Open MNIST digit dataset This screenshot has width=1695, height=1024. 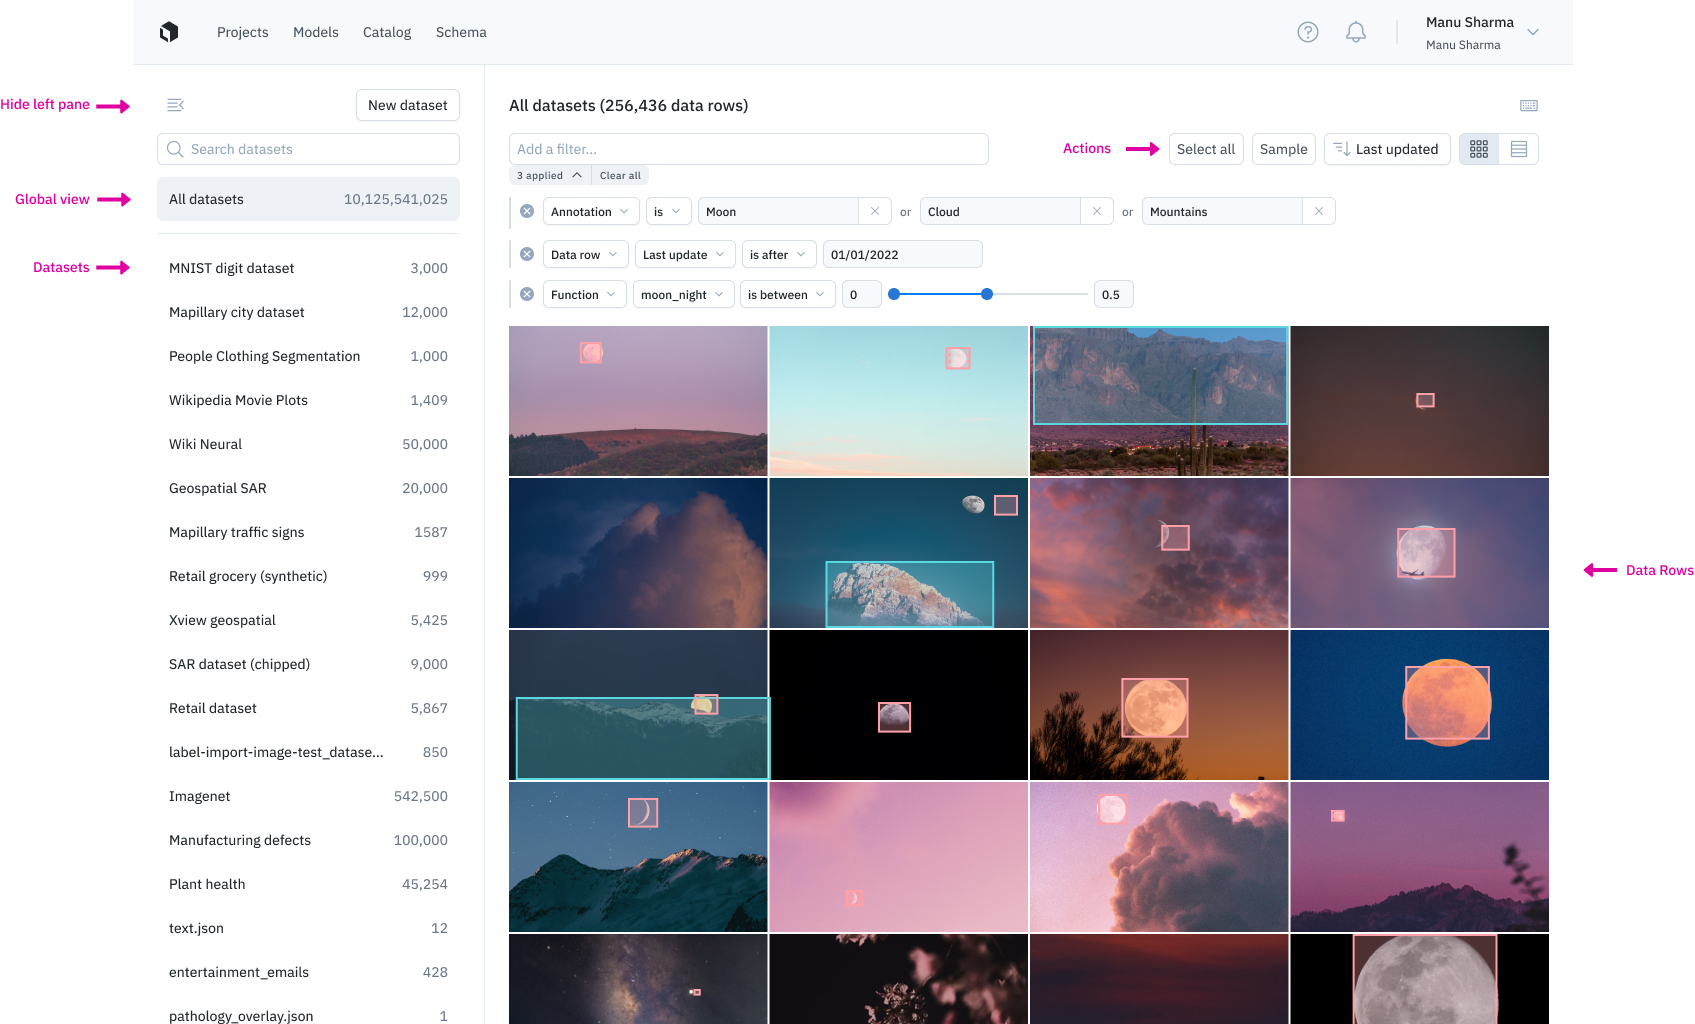point(308,268)
